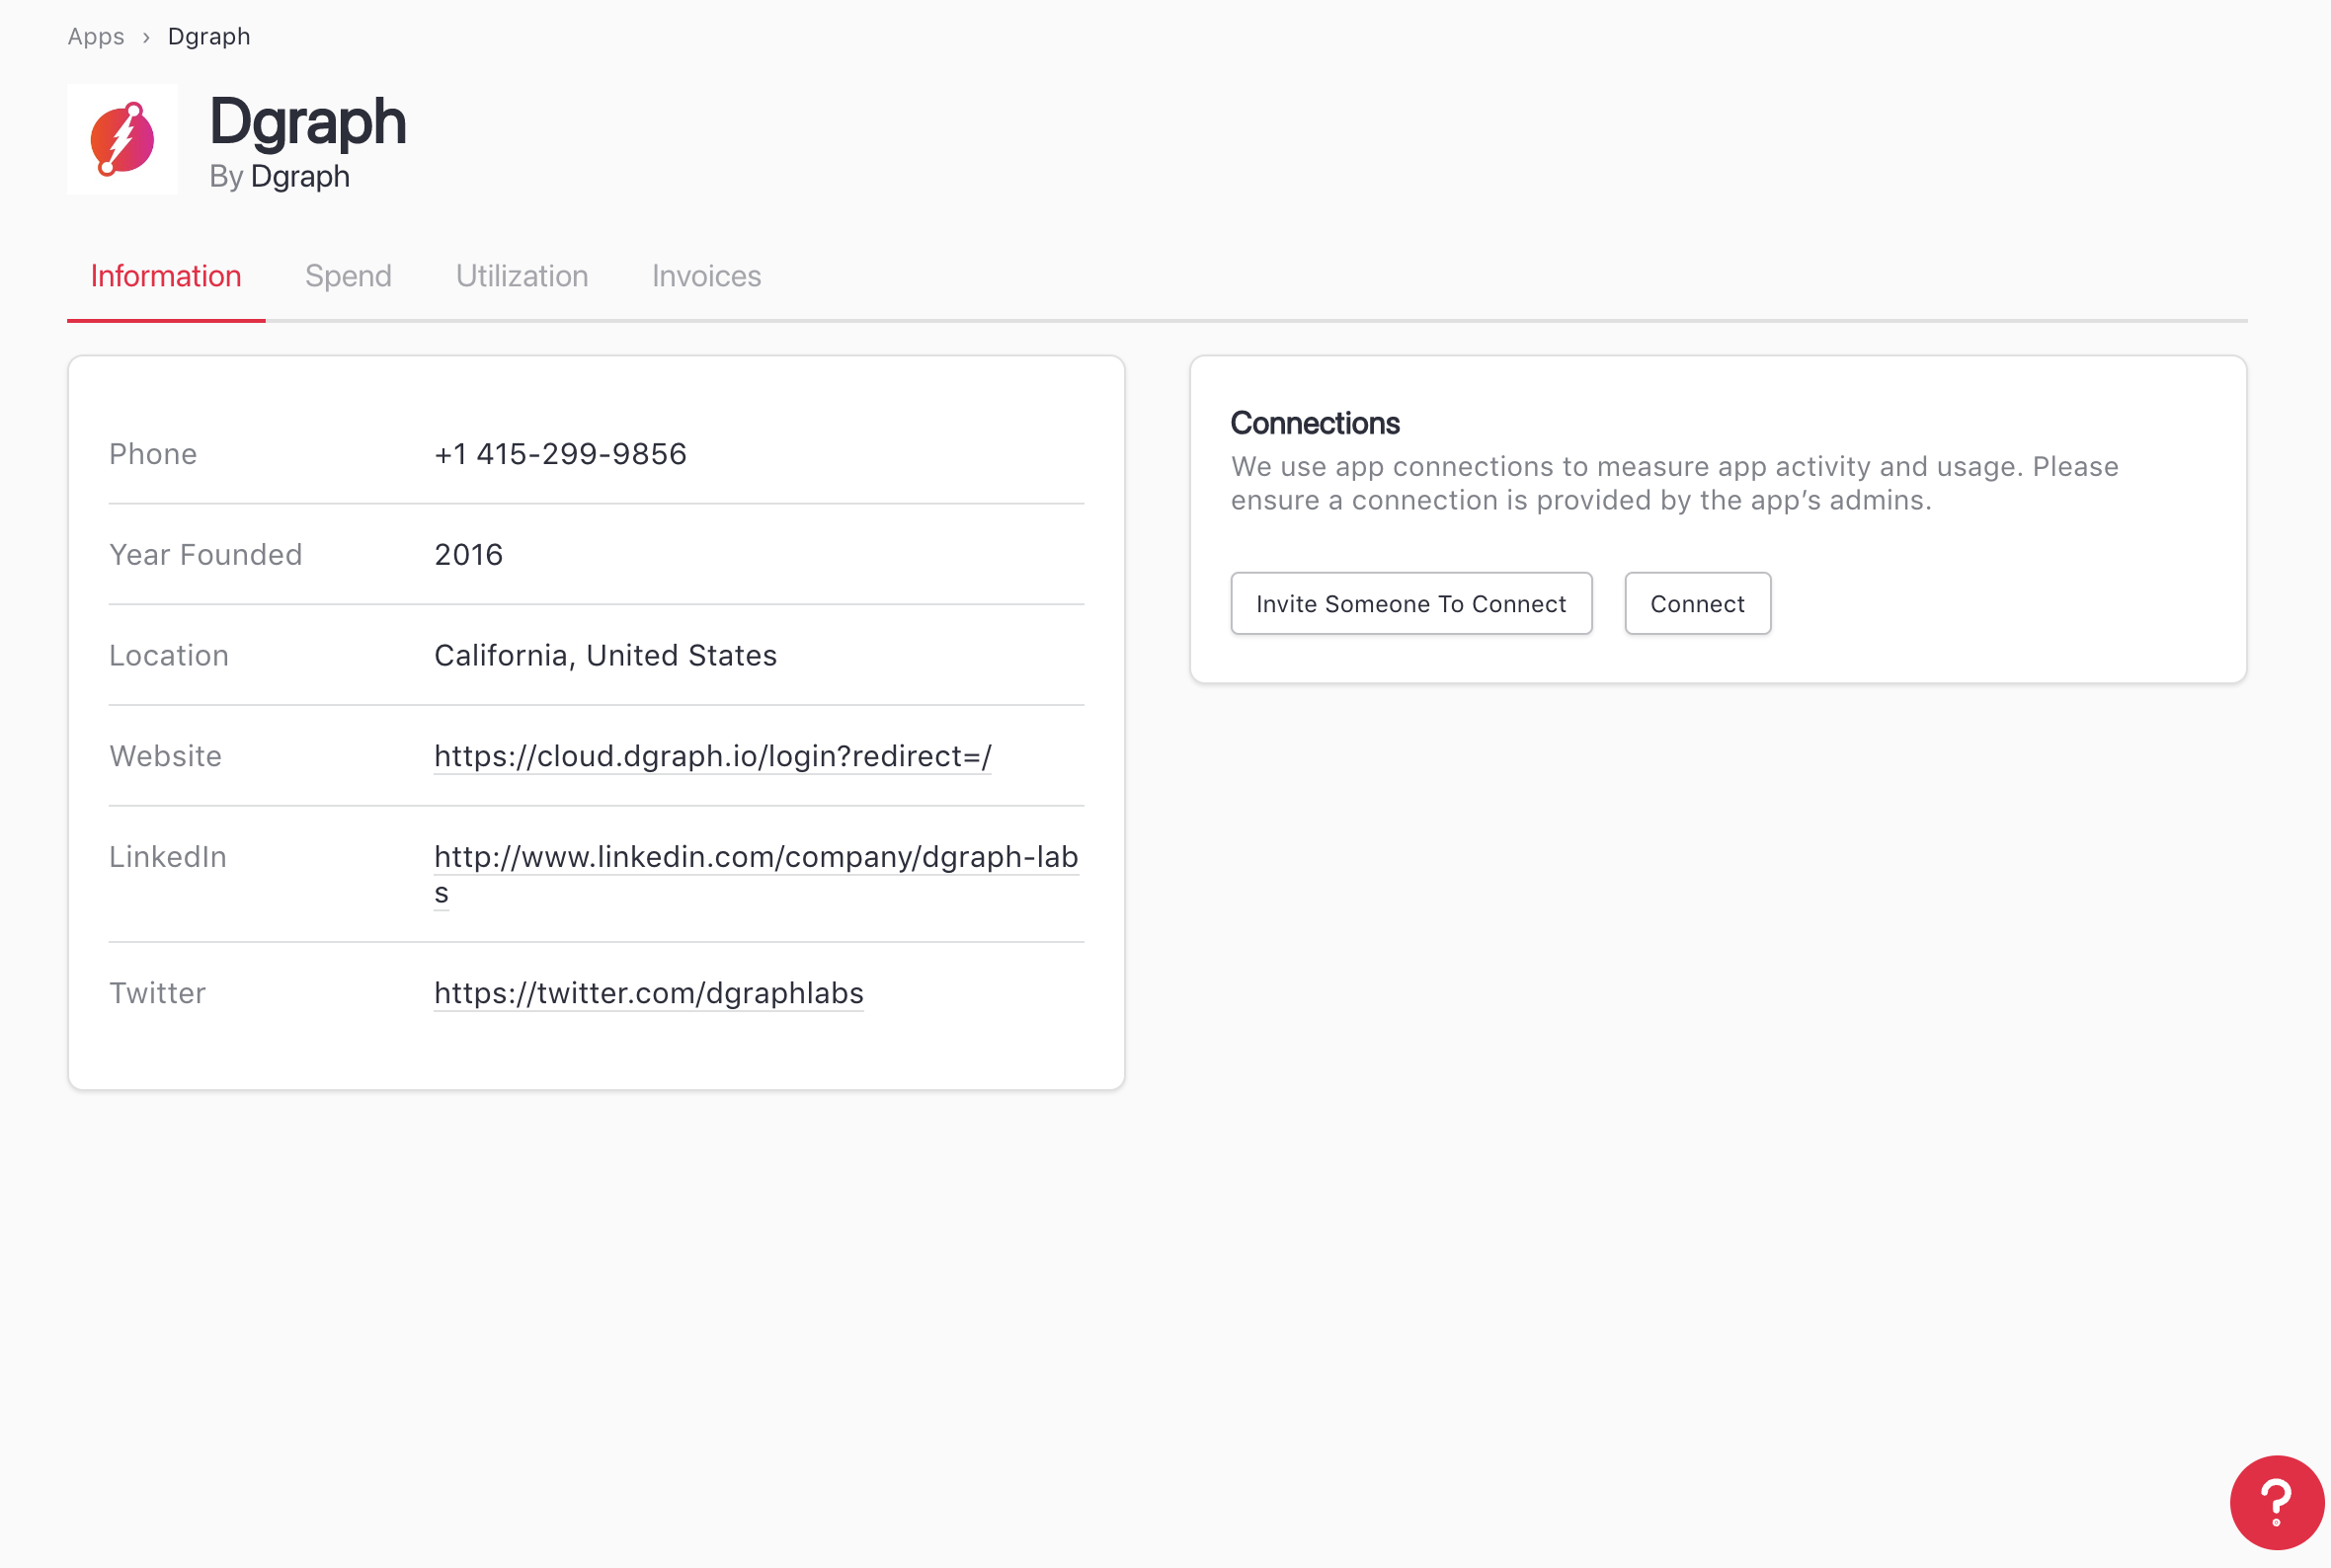This screenshot has width=2331, height=1568.
Task: Go back to Apps via breadcrumb
Action: (96, 37)
